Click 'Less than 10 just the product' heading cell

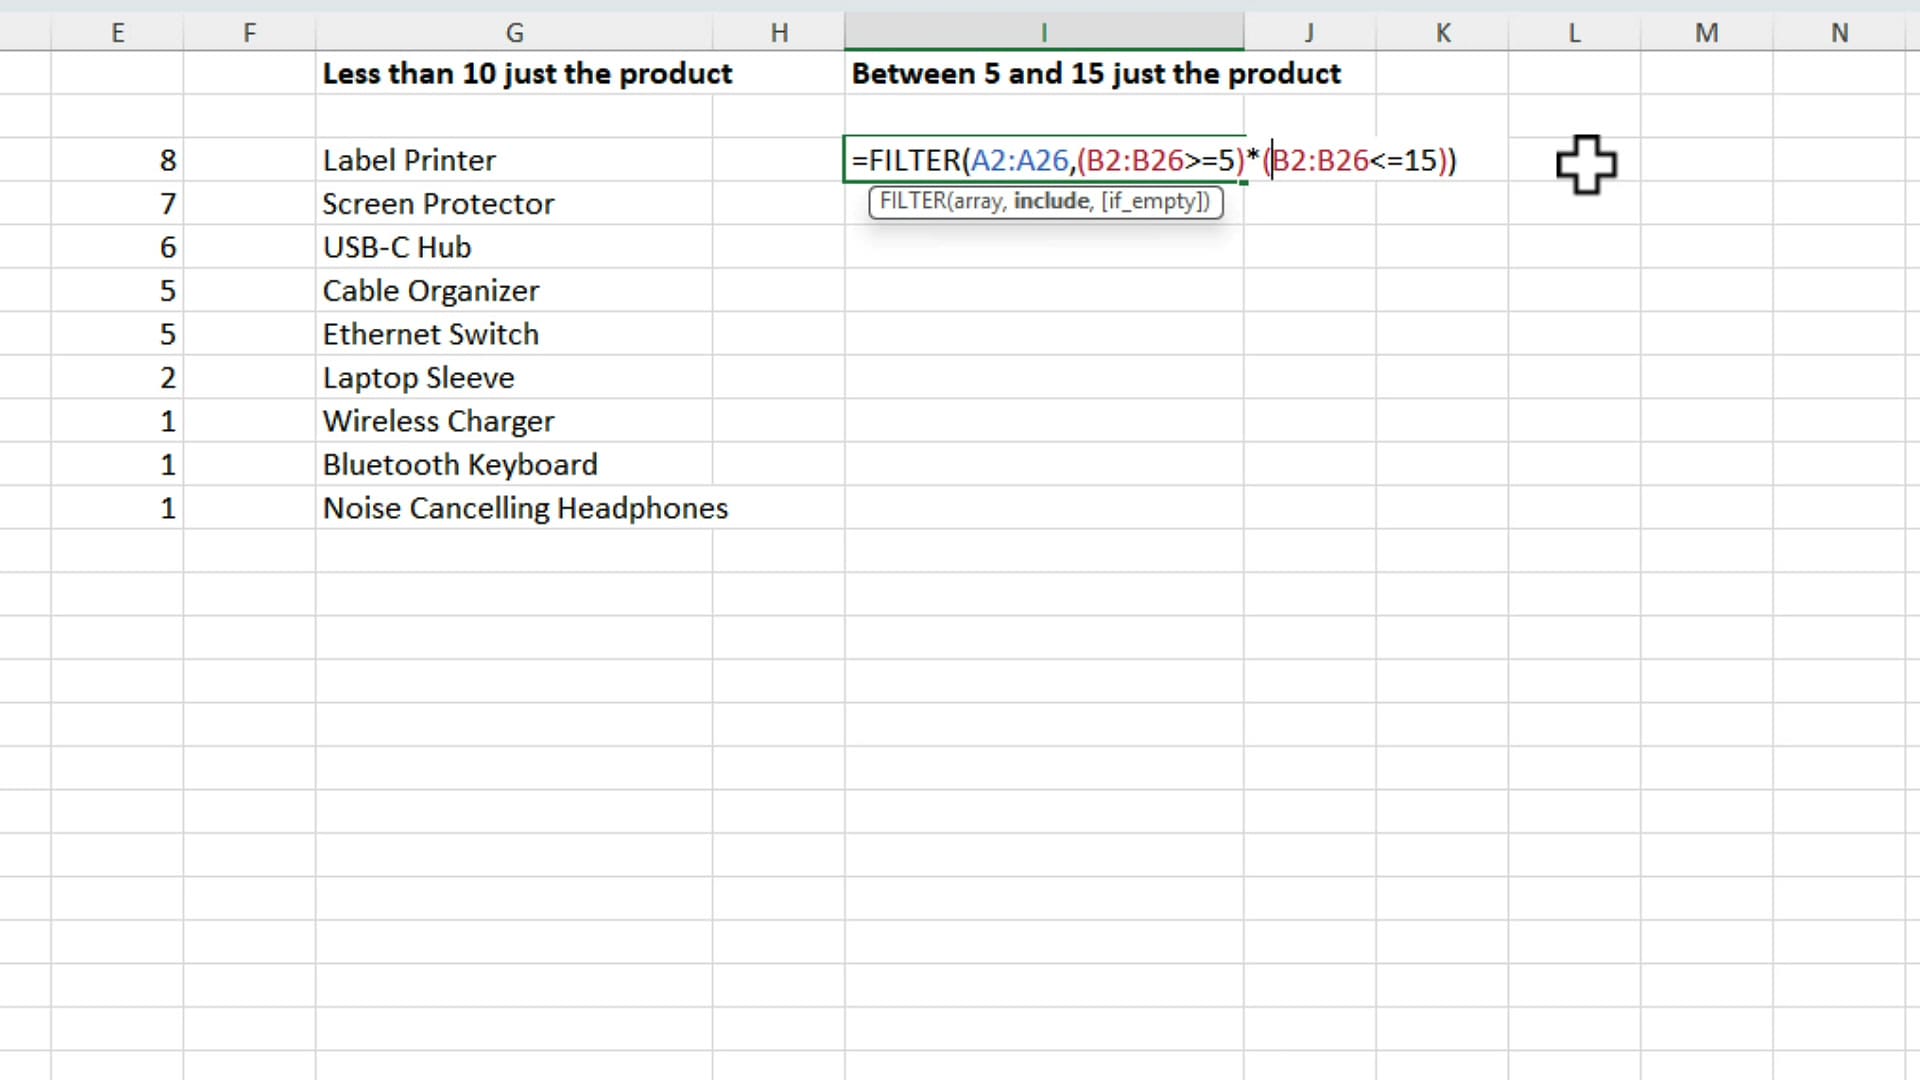coord(527,73)
